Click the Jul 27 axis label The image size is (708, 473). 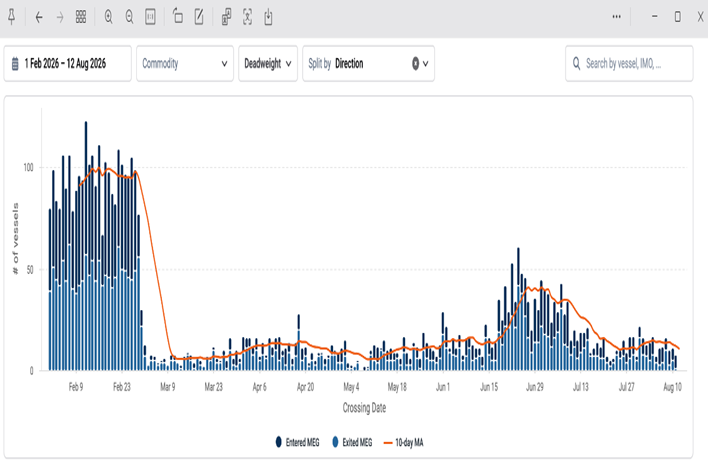click(627, 387)
